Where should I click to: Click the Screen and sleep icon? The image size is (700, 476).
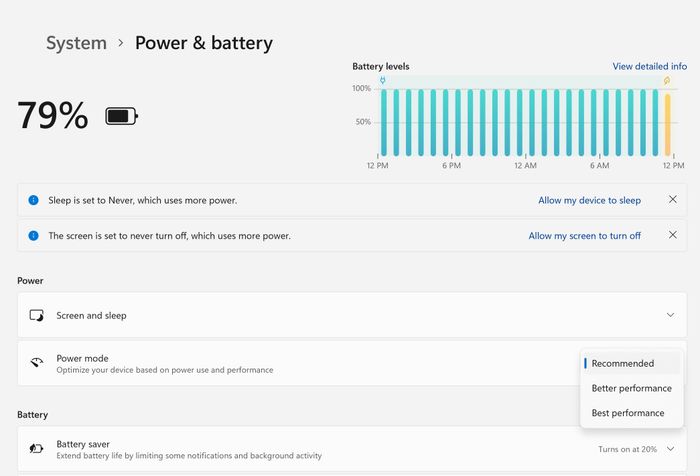(x=36, y=315)
